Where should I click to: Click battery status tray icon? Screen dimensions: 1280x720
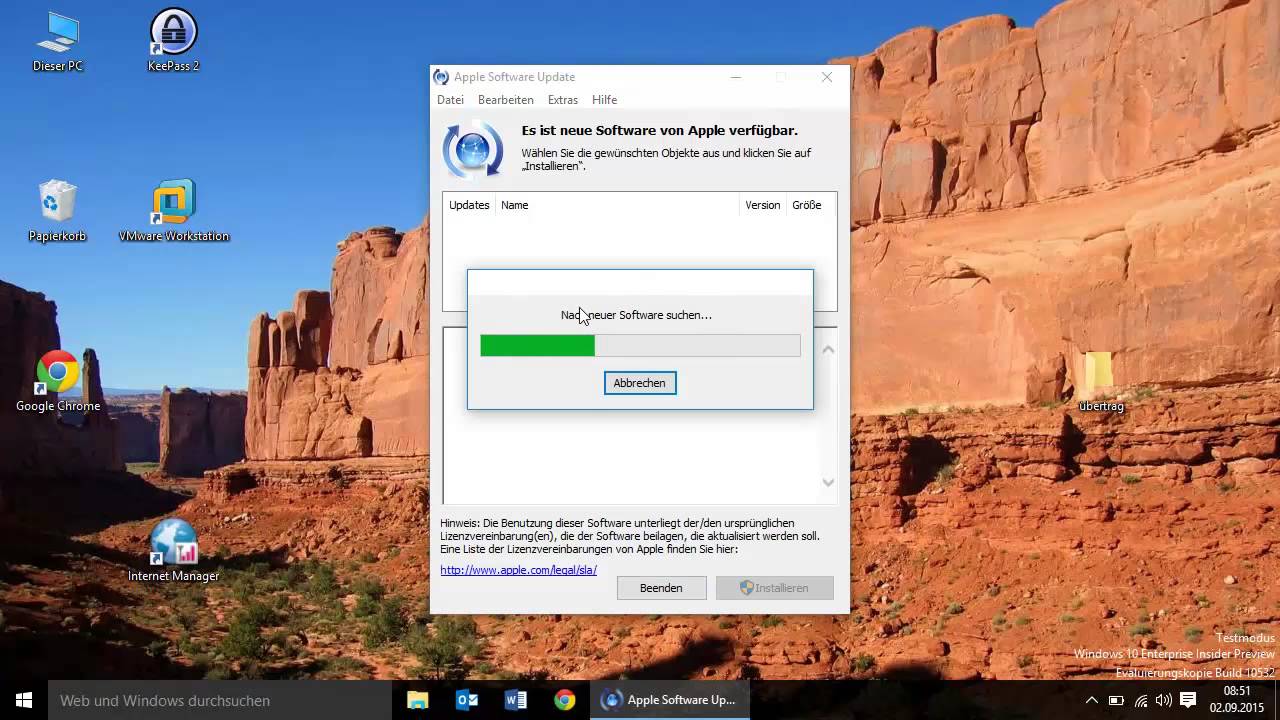click(x=1116, y=700)
